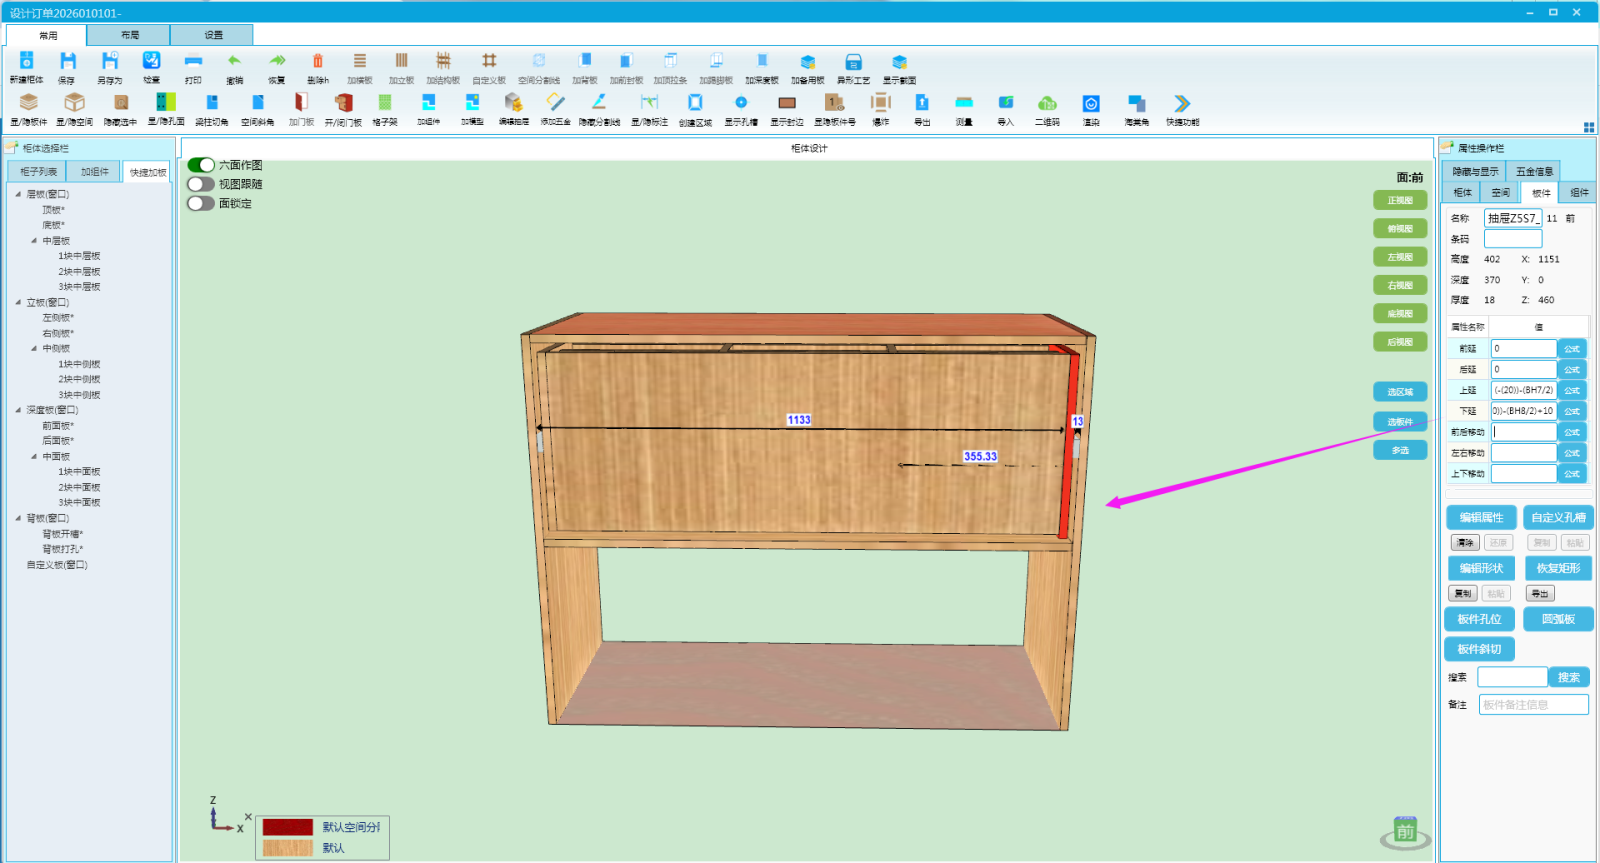This screenshot has width=1600, height=863.
Task: Open the 五金信息 tab
Action: click(1534, 172)
